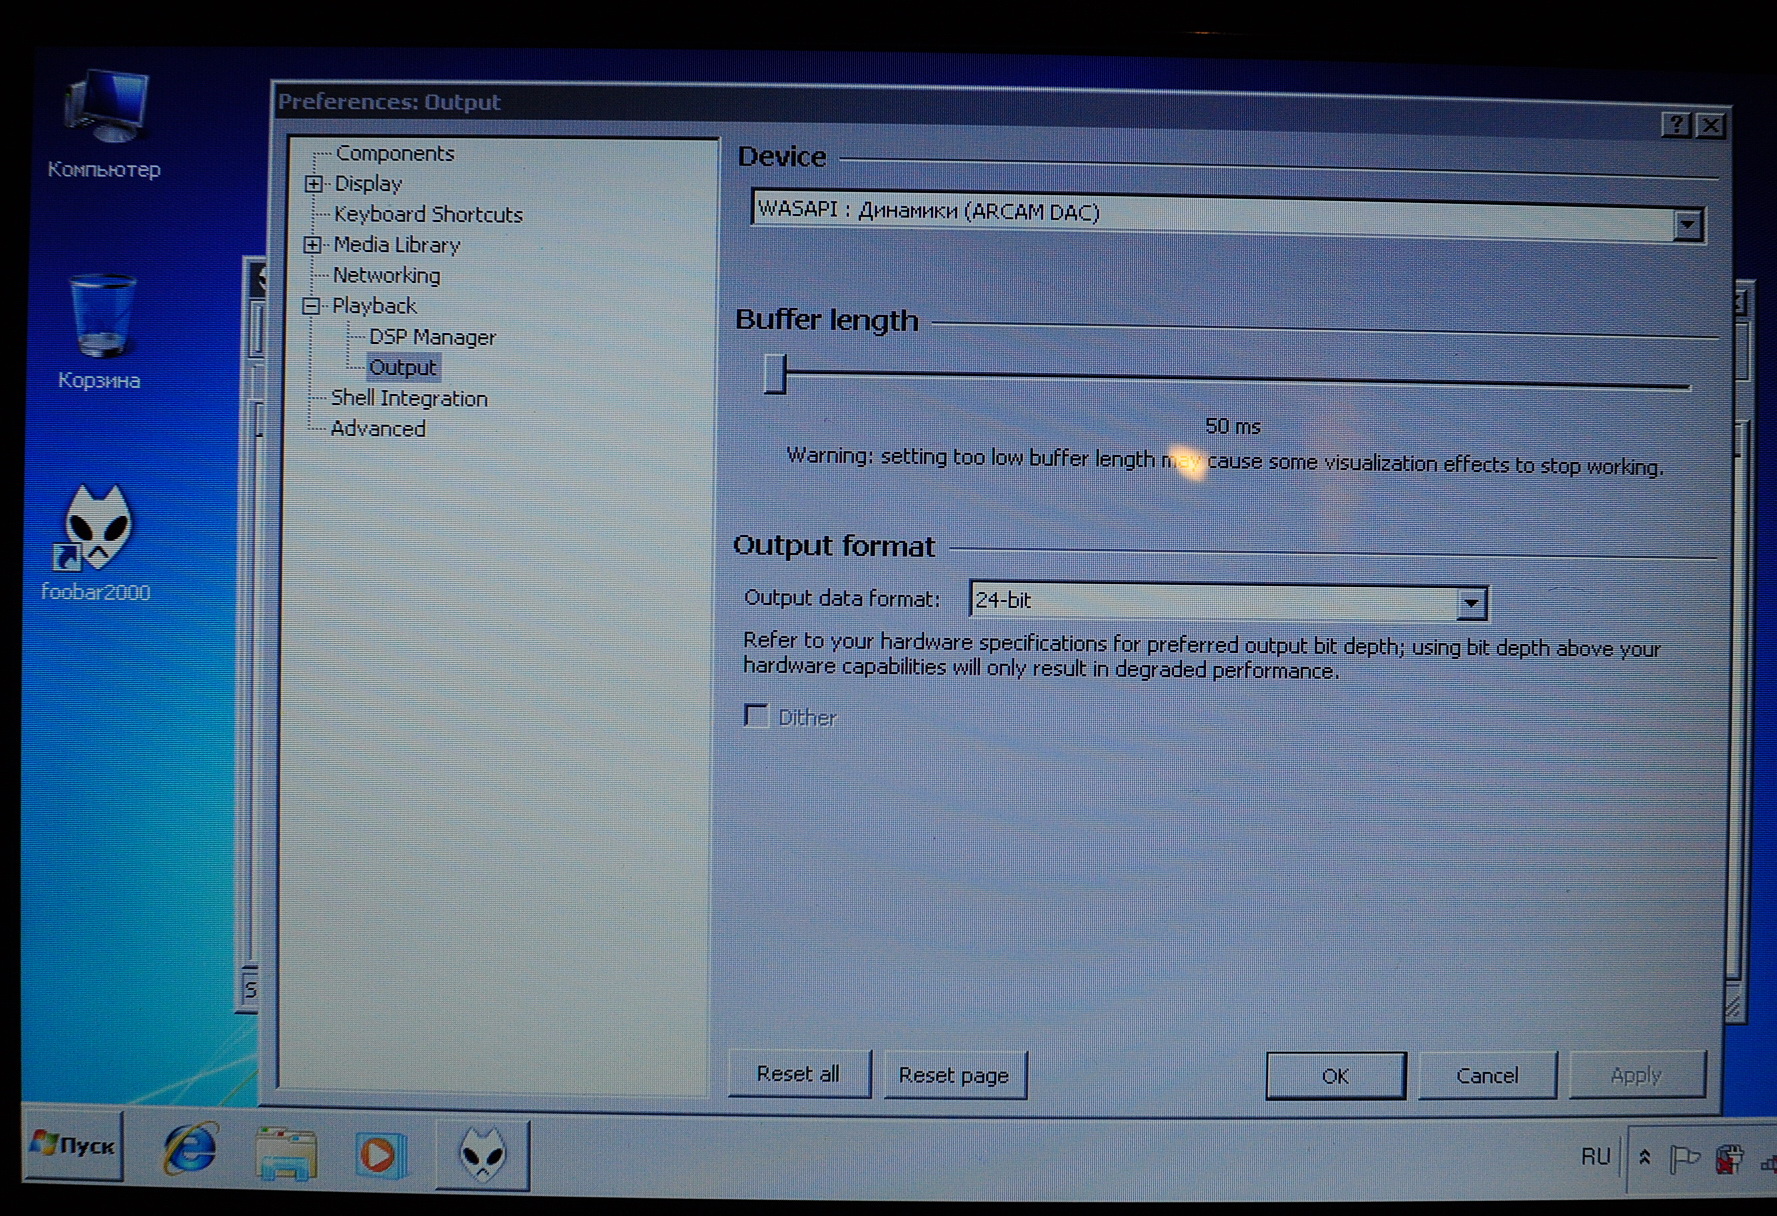Click the '50 ms' buffer value text
Screen dimensions: 1777x1216
(x=1233, y=427)
